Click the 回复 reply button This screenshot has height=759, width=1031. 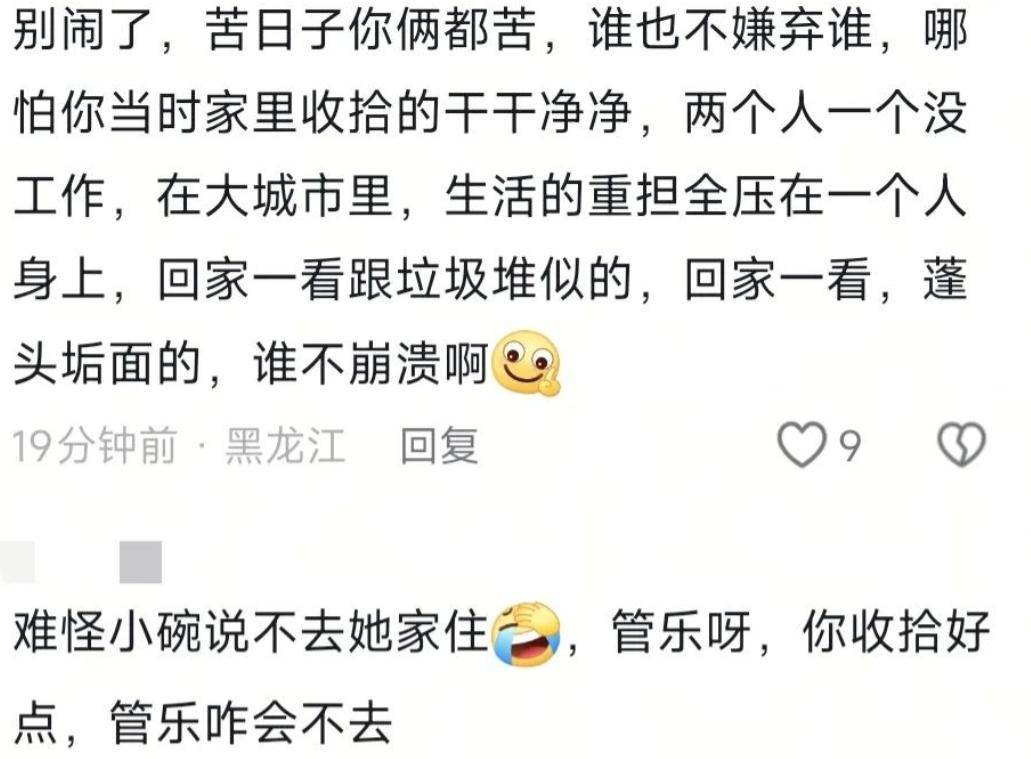click(x=439, y=445)
